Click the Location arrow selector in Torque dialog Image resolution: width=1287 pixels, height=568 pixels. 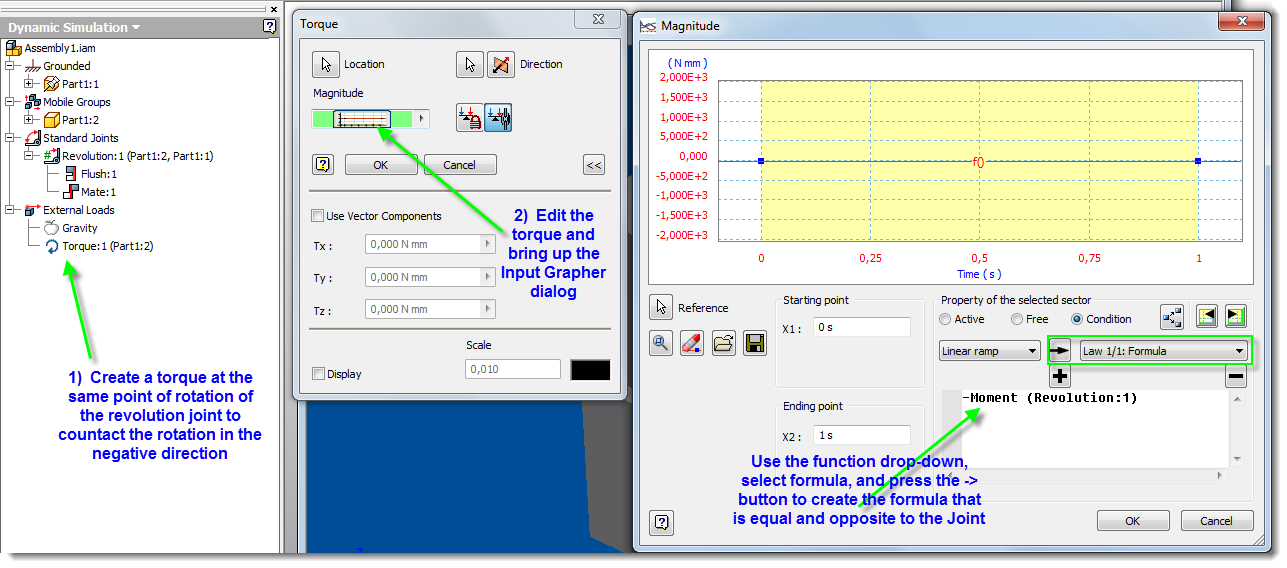coord(326,65)
